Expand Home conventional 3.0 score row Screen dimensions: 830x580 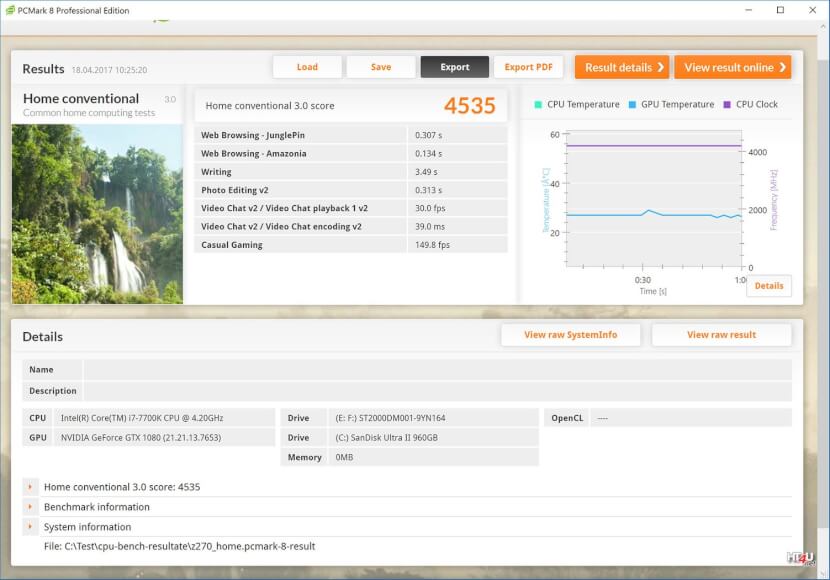tap(30, 487)
